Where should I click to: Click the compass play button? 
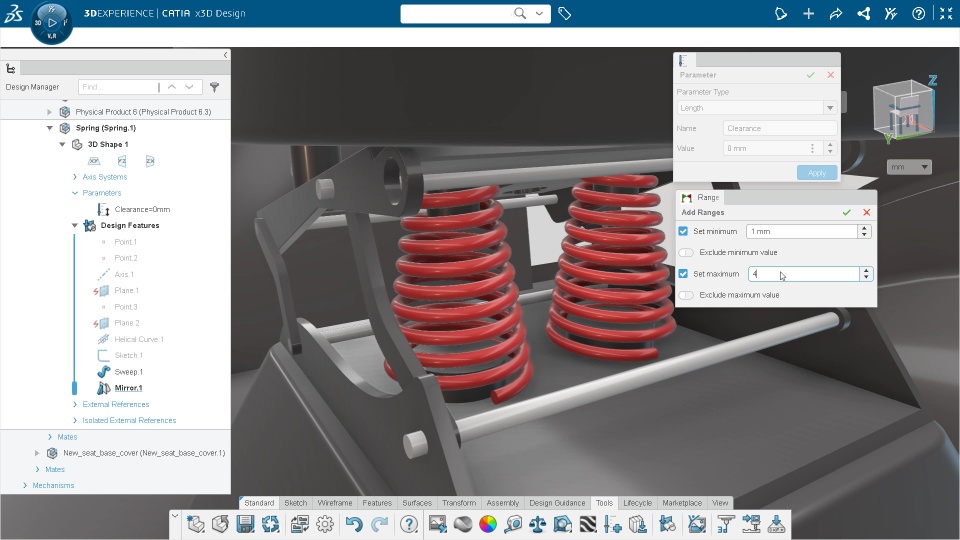[x=52, y=23]
